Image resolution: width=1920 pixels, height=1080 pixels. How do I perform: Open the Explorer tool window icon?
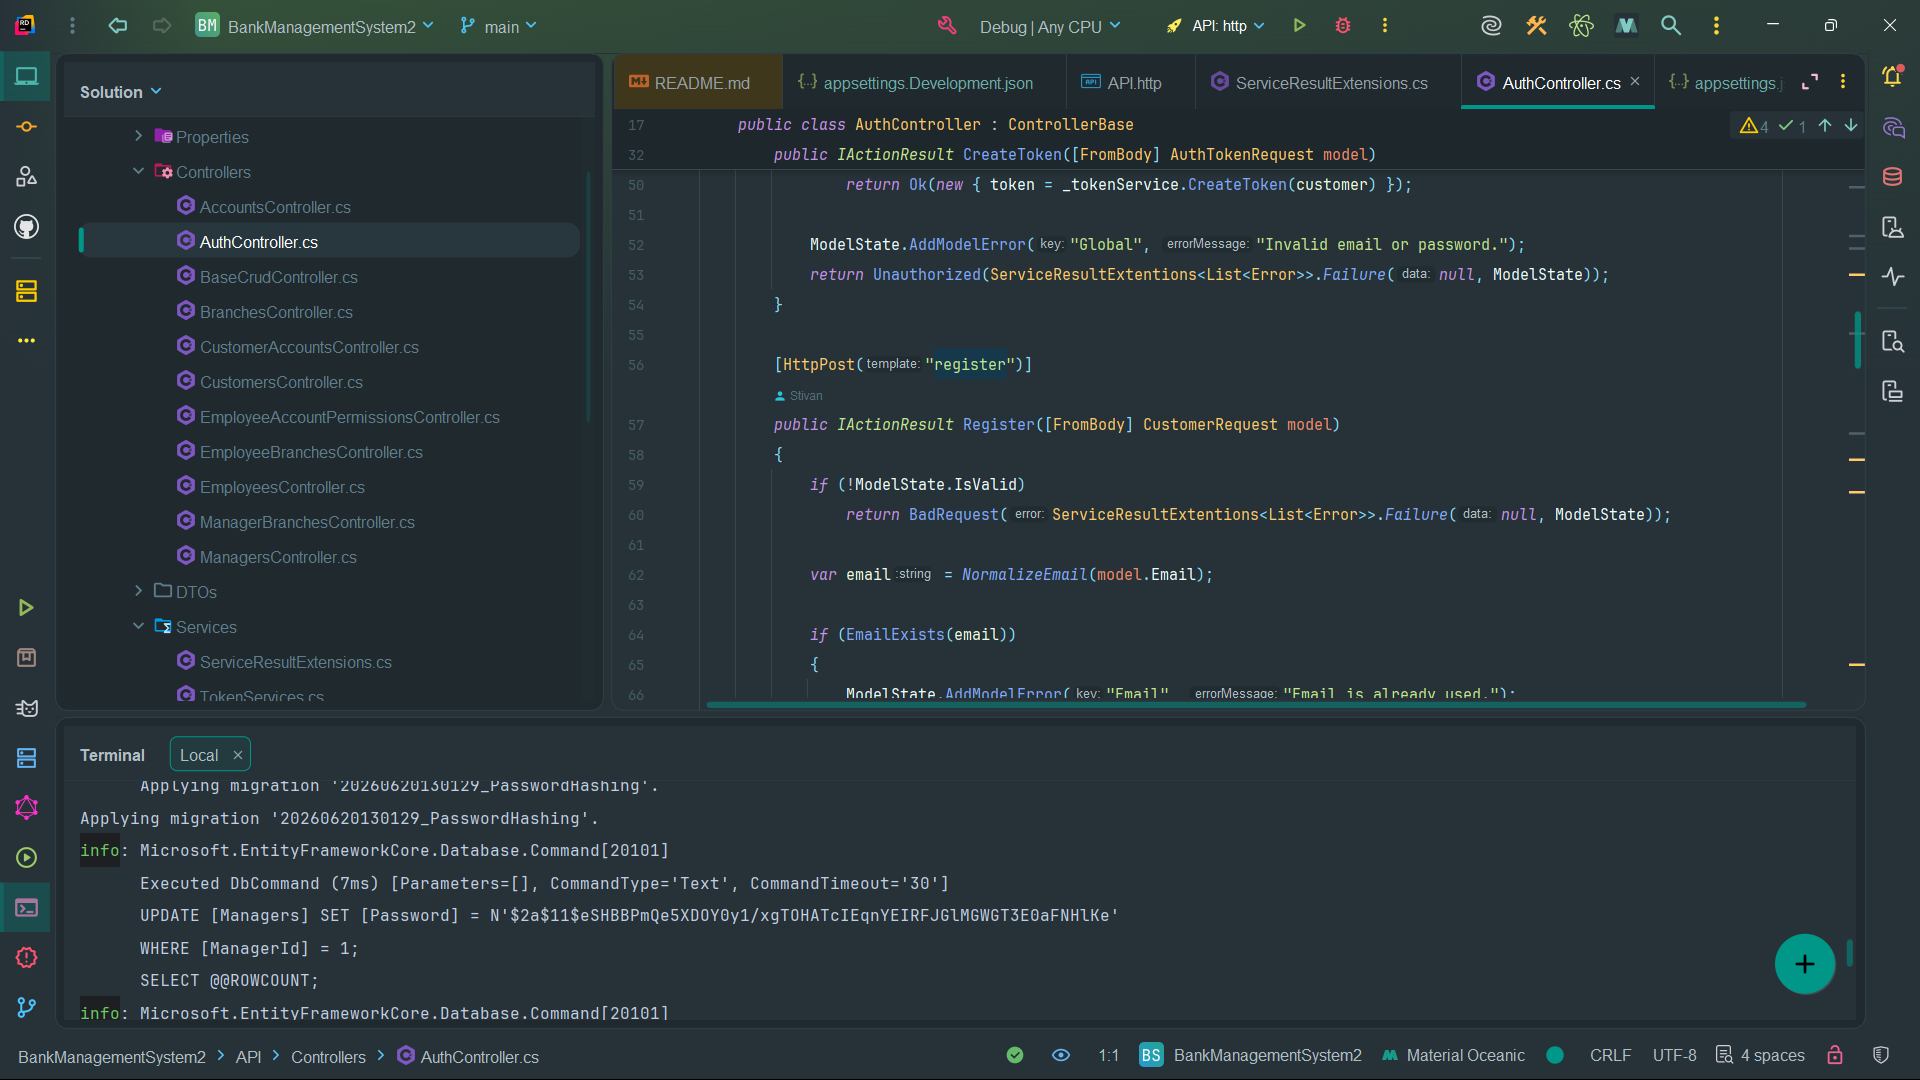(x=26, y=76)
